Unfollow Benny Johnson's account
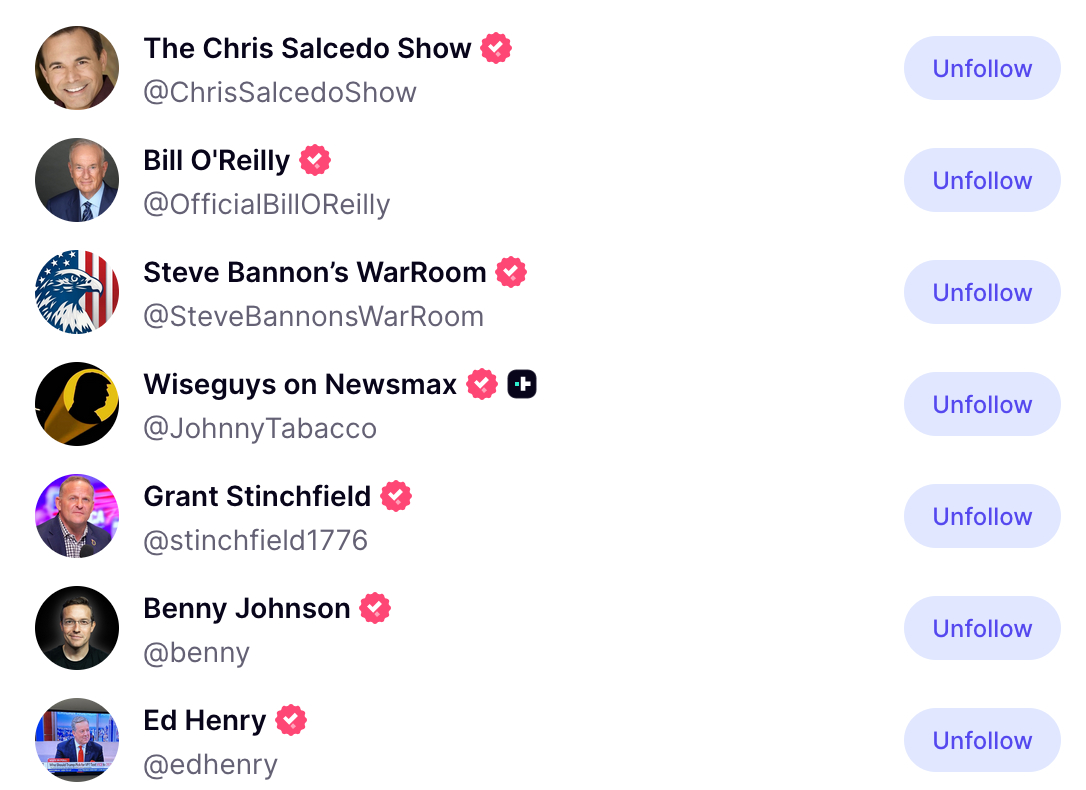 click(982, 628)
